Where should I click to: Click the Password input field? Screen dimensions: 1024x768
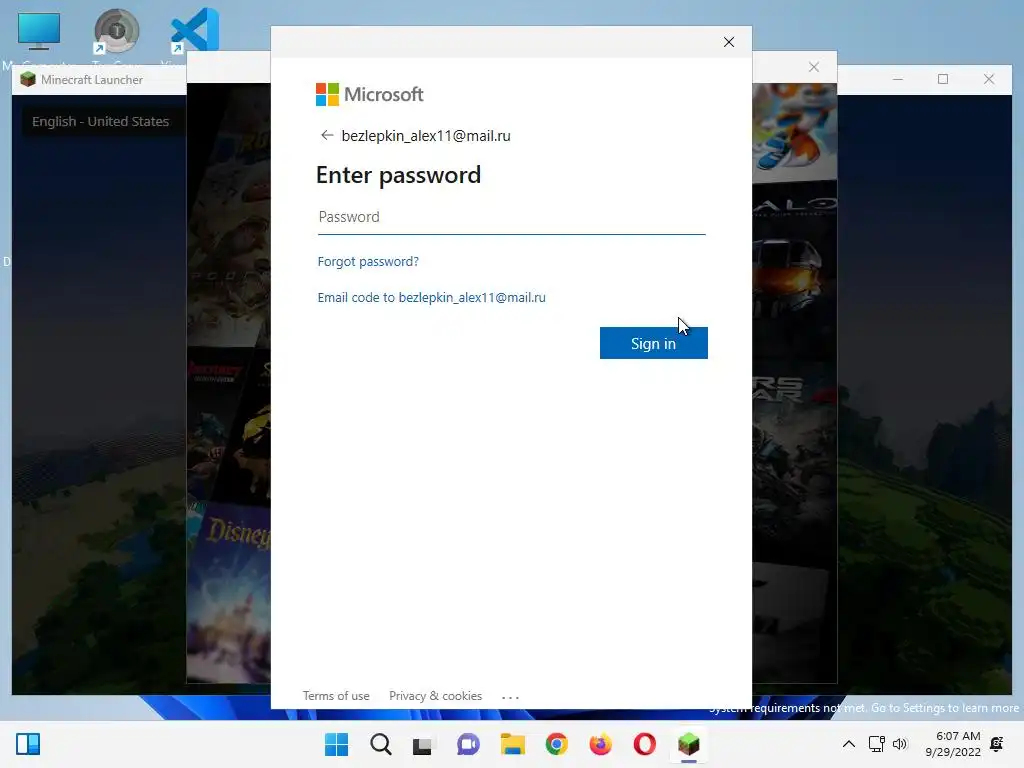(511, 217)
